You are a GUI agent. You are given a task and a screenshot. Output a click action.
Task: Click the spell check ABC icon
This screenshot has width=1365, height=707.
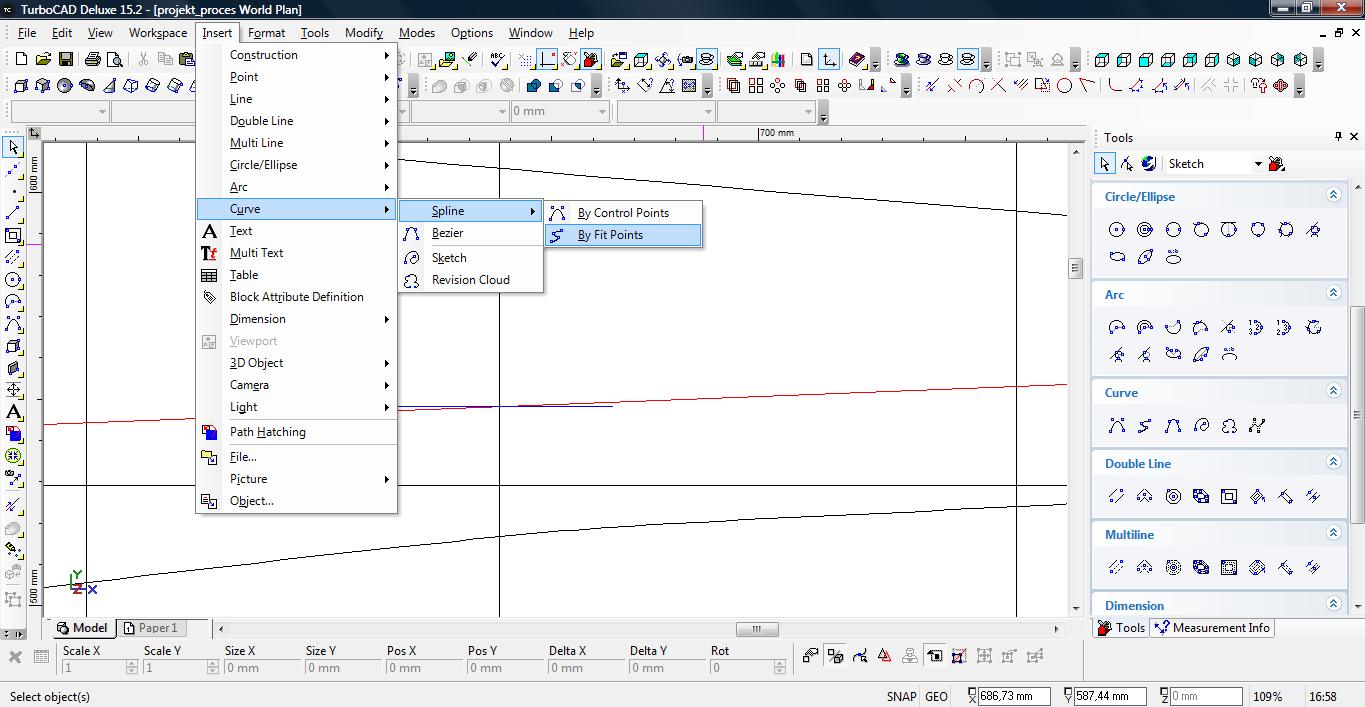tap(498, 60)
